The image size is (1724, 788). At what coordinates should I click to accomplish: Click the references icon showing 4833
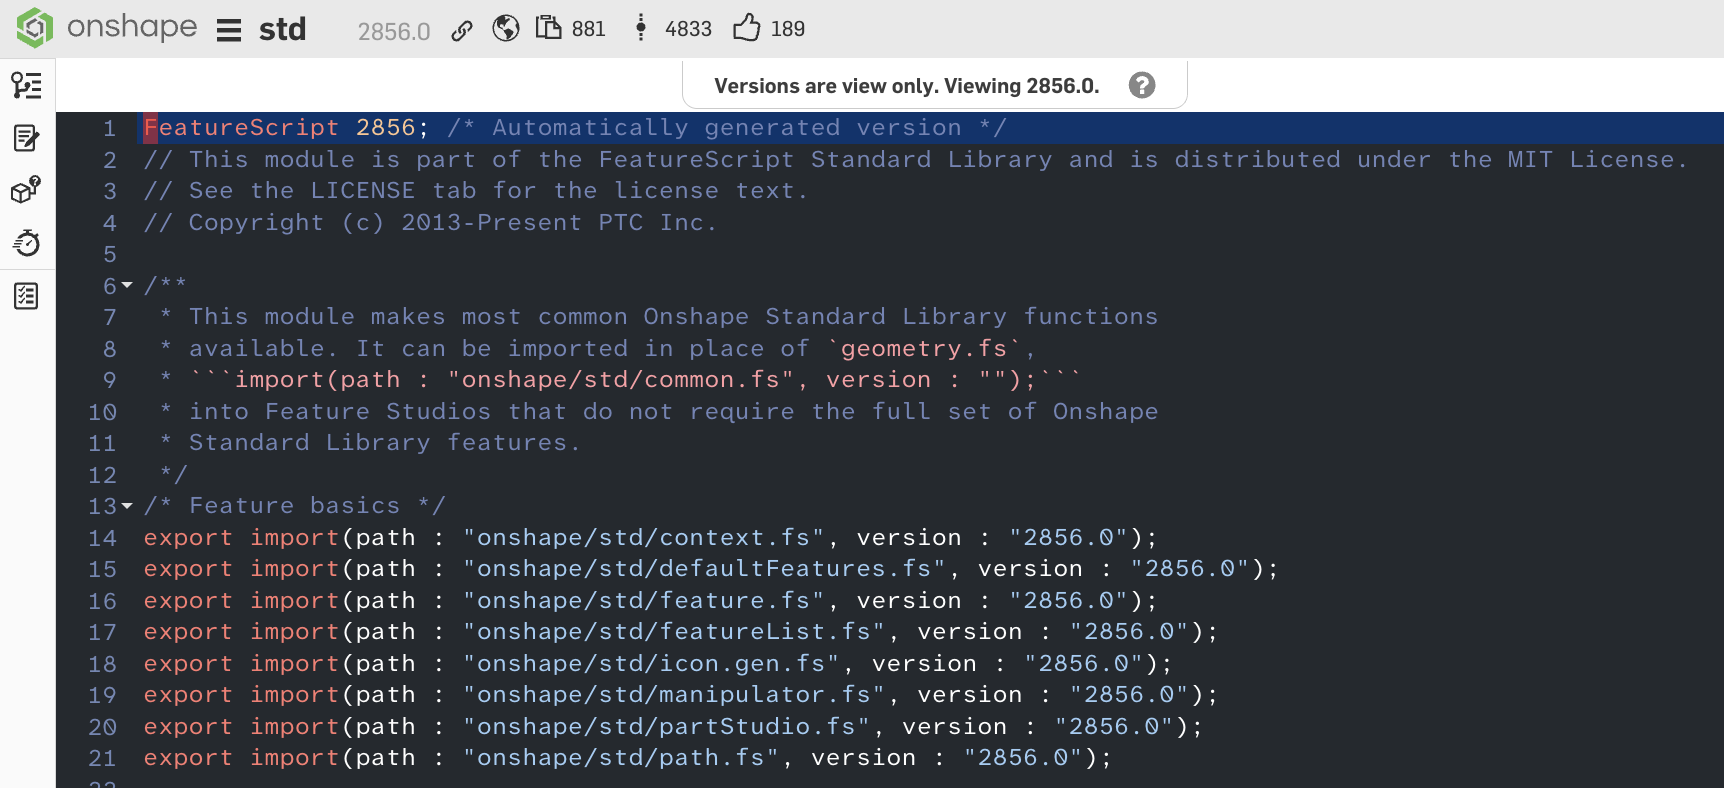point(641,28)
